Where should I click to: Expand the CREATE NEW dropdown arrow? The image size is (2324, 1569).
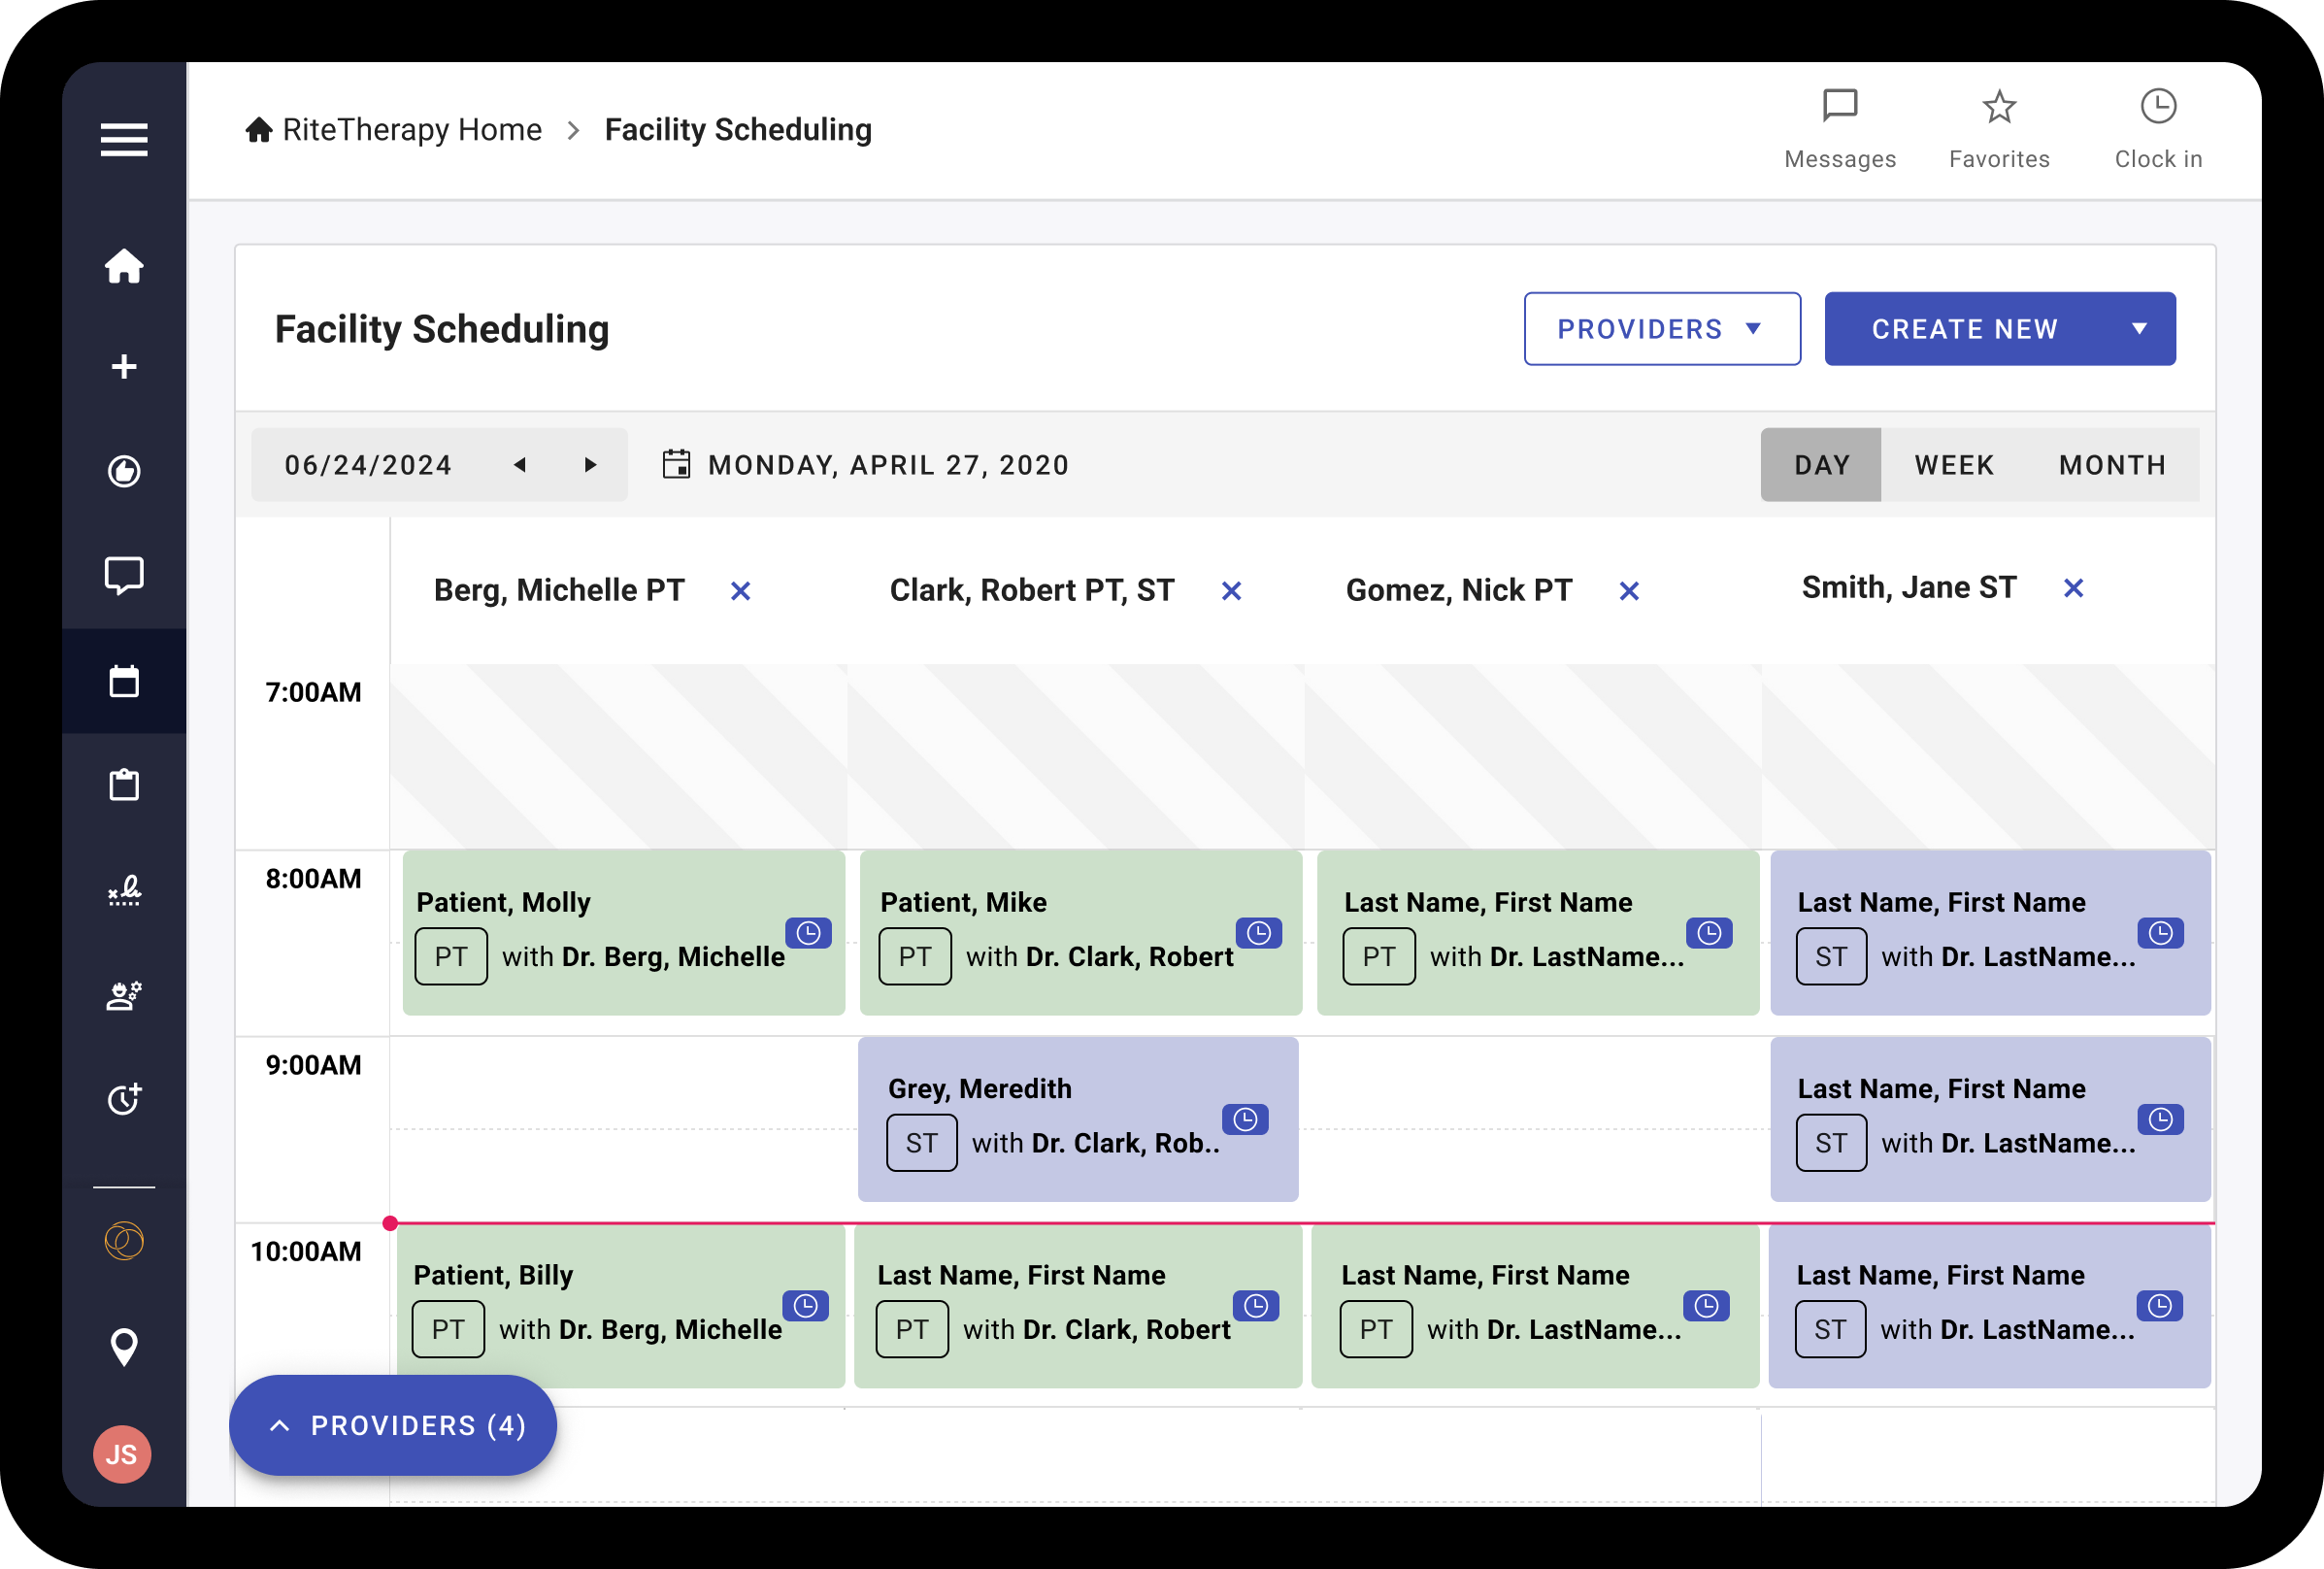point(2139,329)
